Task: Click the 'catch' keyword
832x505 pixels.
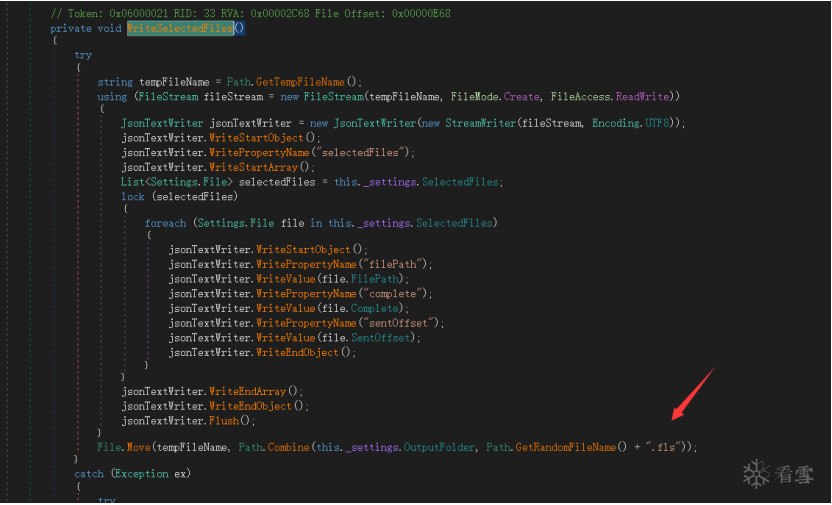Action: tap(89, 474)
